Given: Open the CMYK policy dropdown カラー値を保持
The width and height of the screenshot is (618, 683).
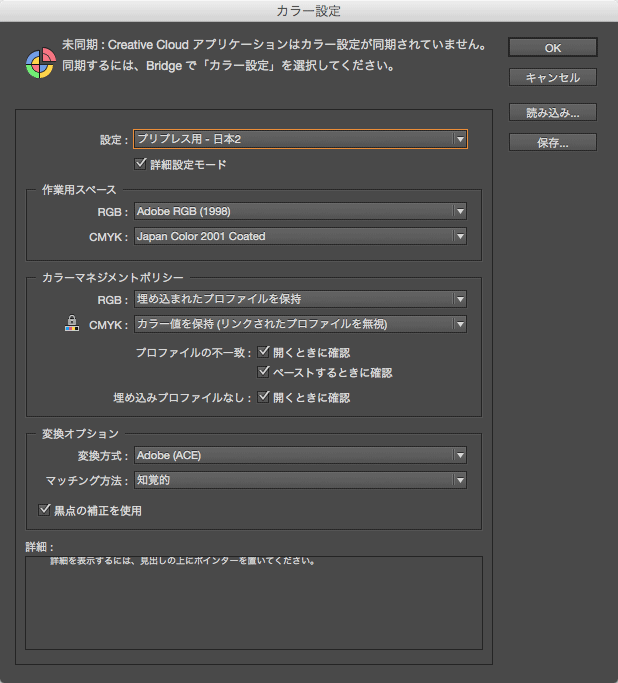Looking at the screenshot, I should coord(300,324).
